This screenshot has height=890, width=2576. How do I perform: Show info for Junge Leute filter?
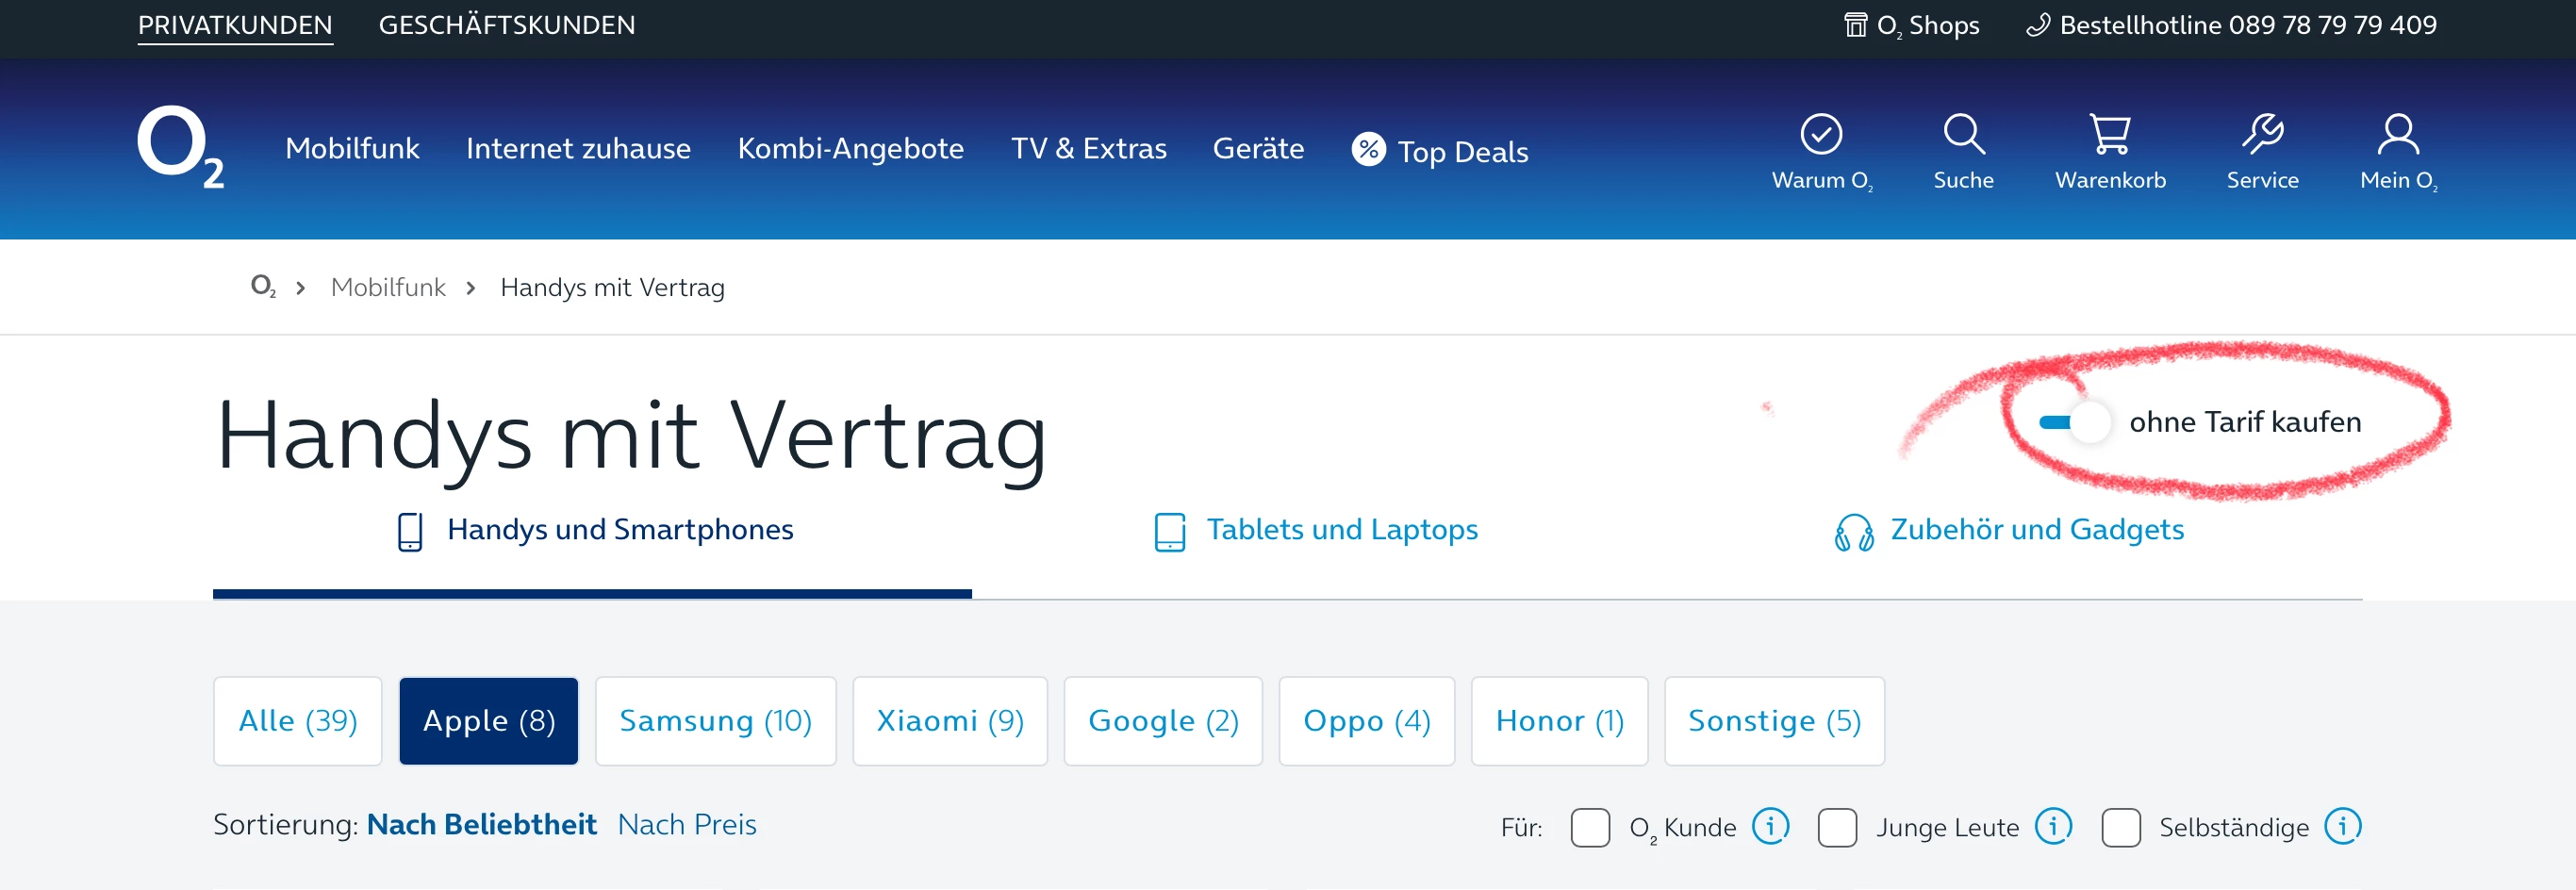2053,827
